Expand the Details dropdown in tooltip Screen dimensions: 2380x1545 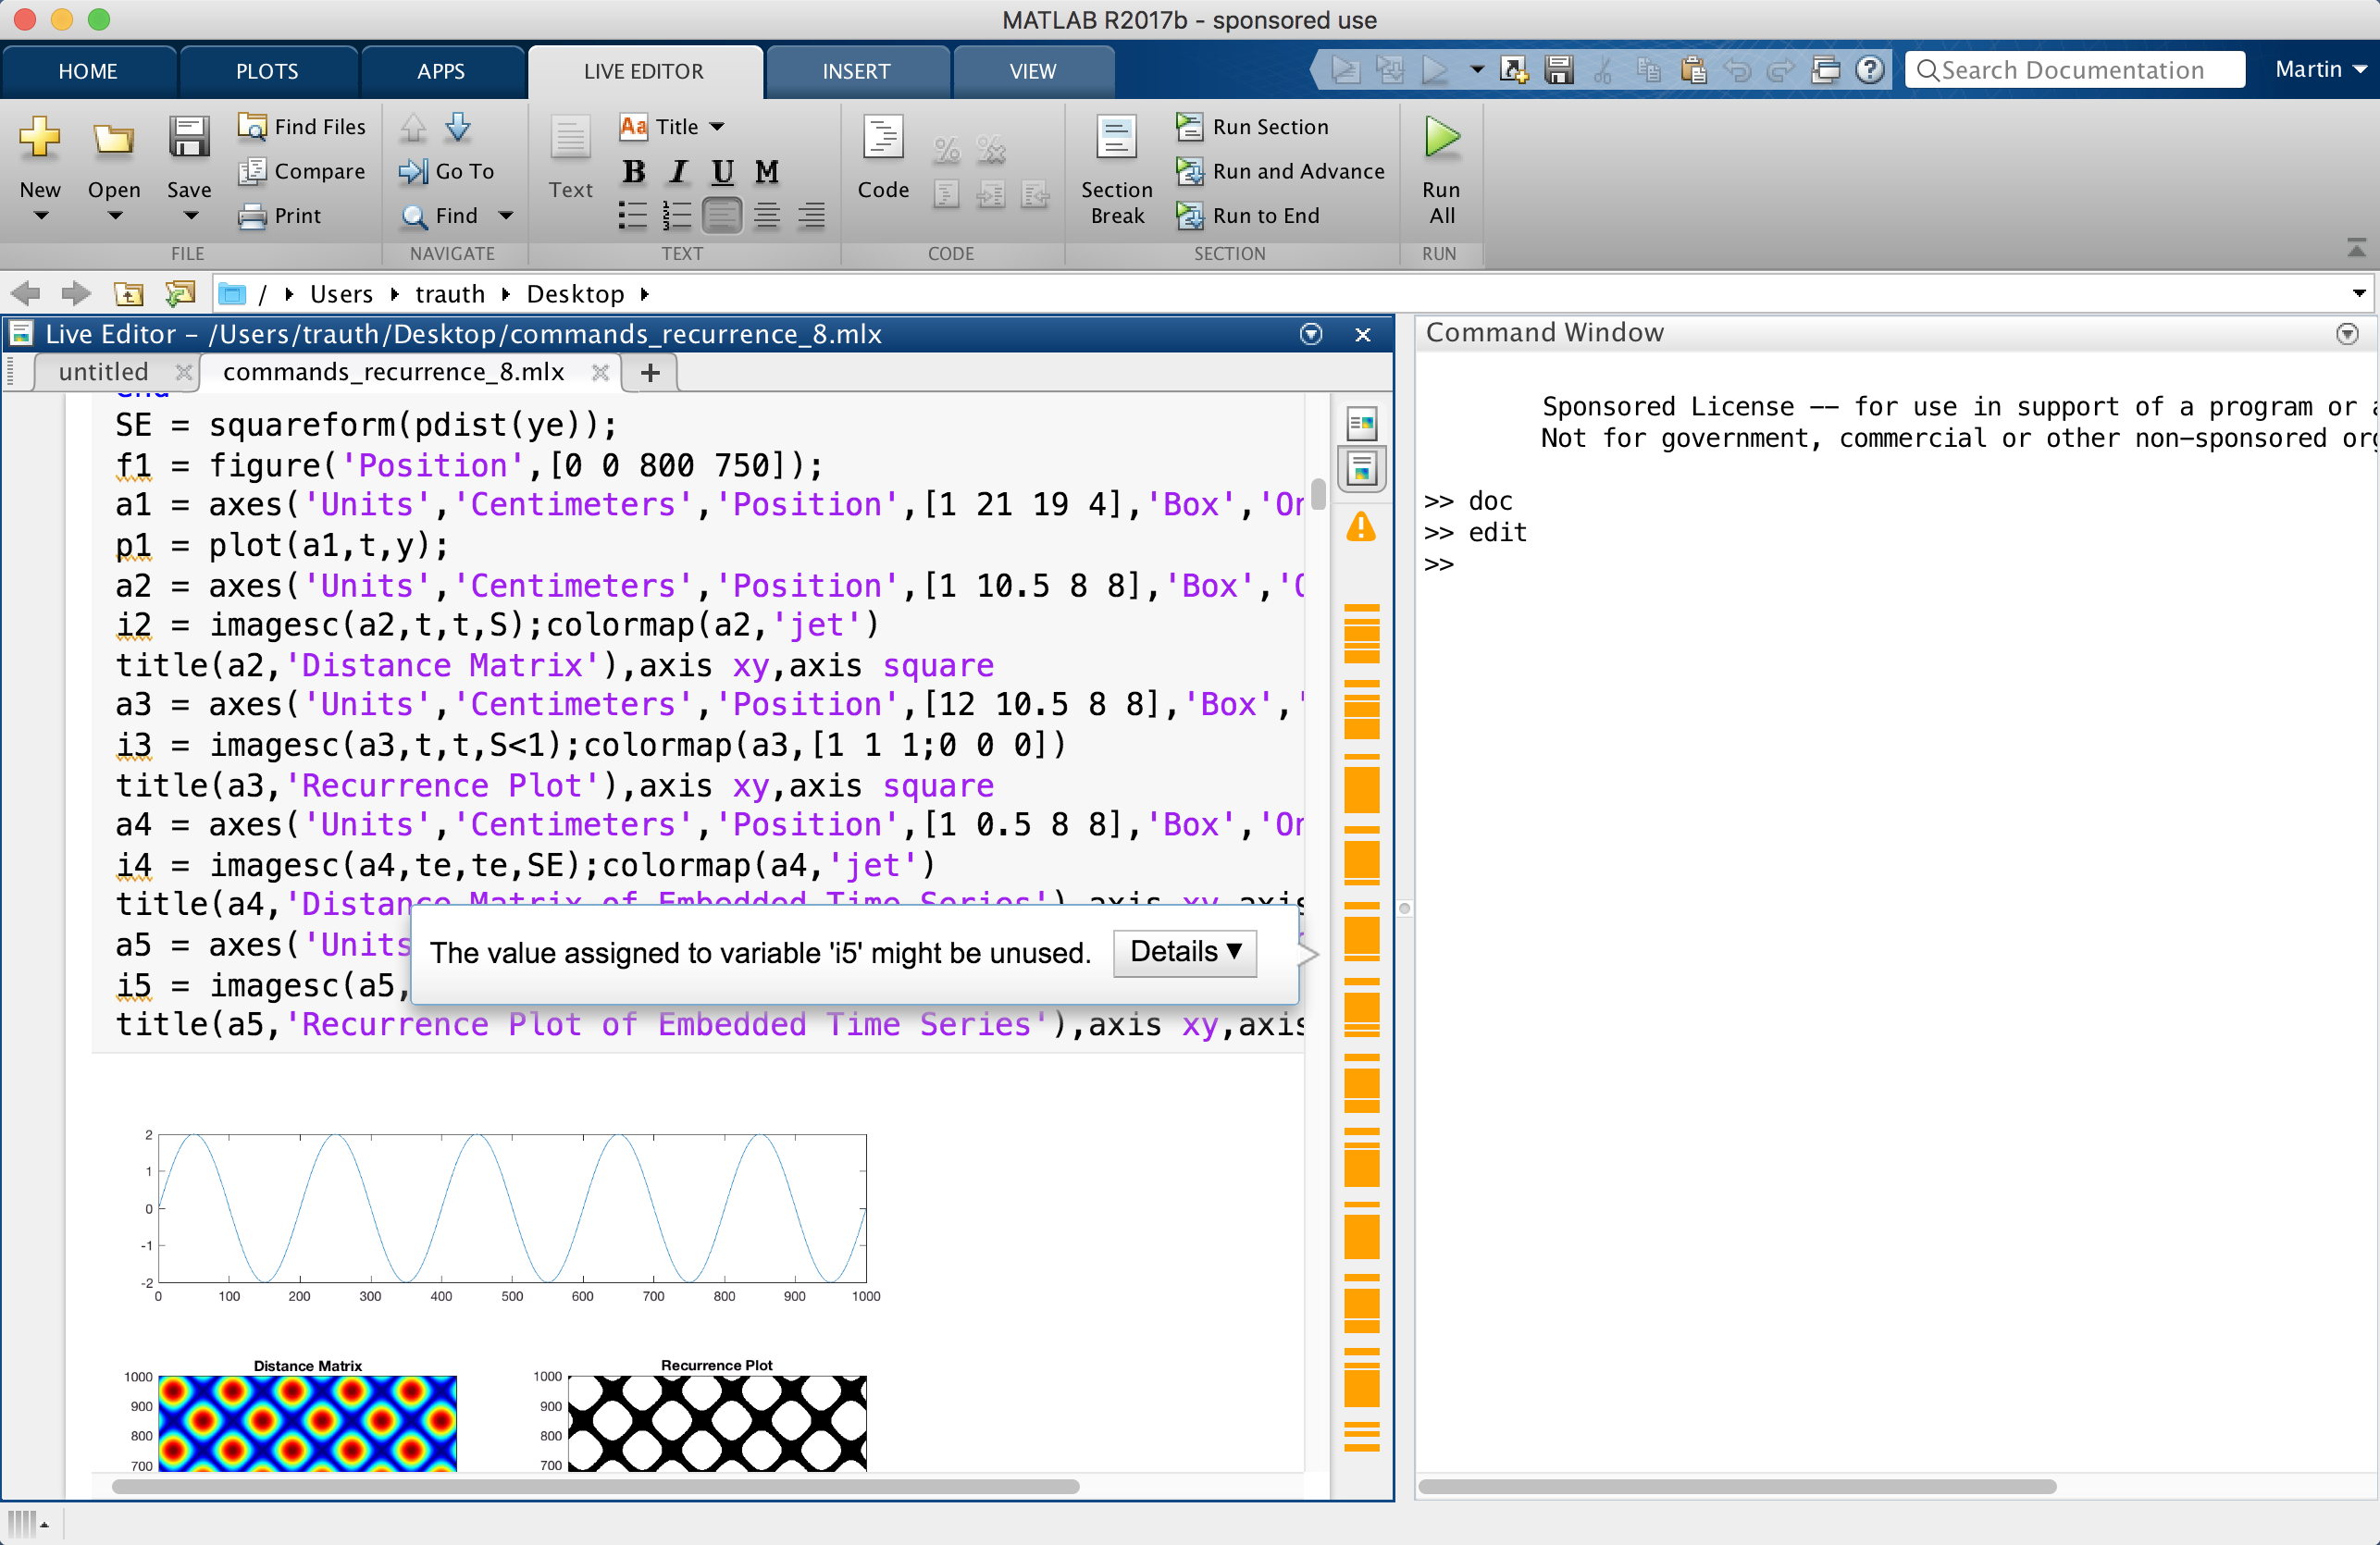(x=1185, y=952)
